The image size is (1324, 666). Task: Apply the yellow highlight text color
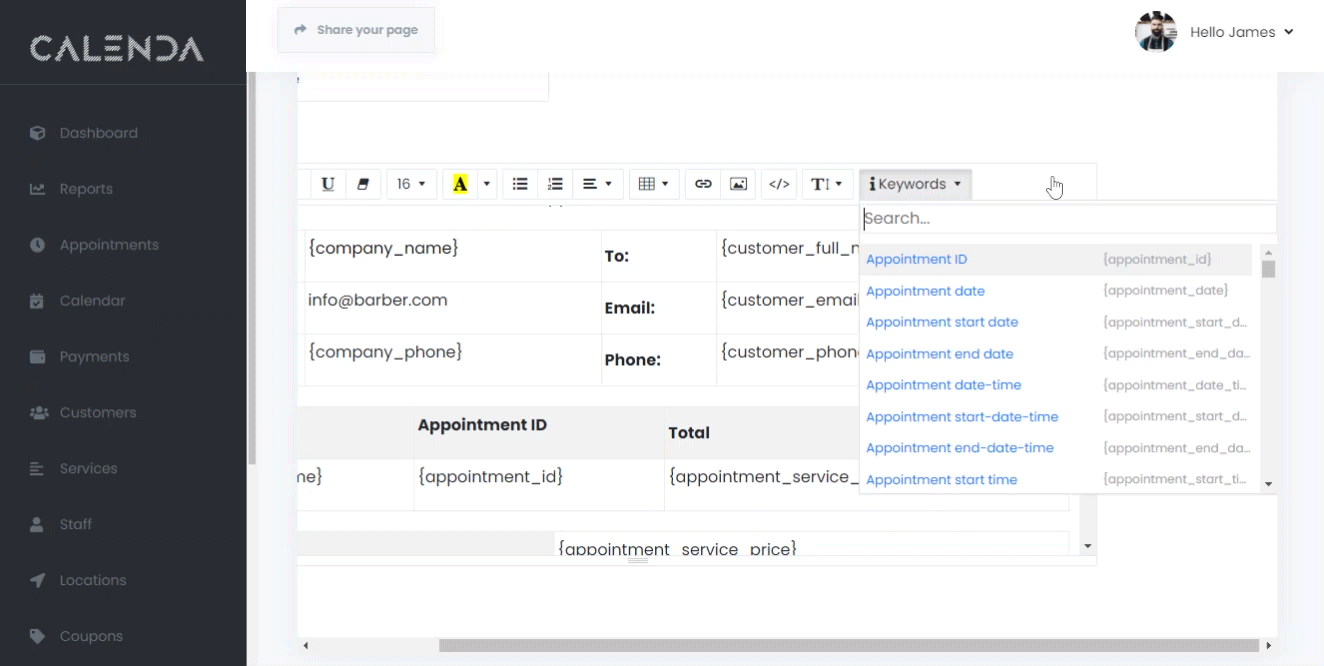pos(460,184)
